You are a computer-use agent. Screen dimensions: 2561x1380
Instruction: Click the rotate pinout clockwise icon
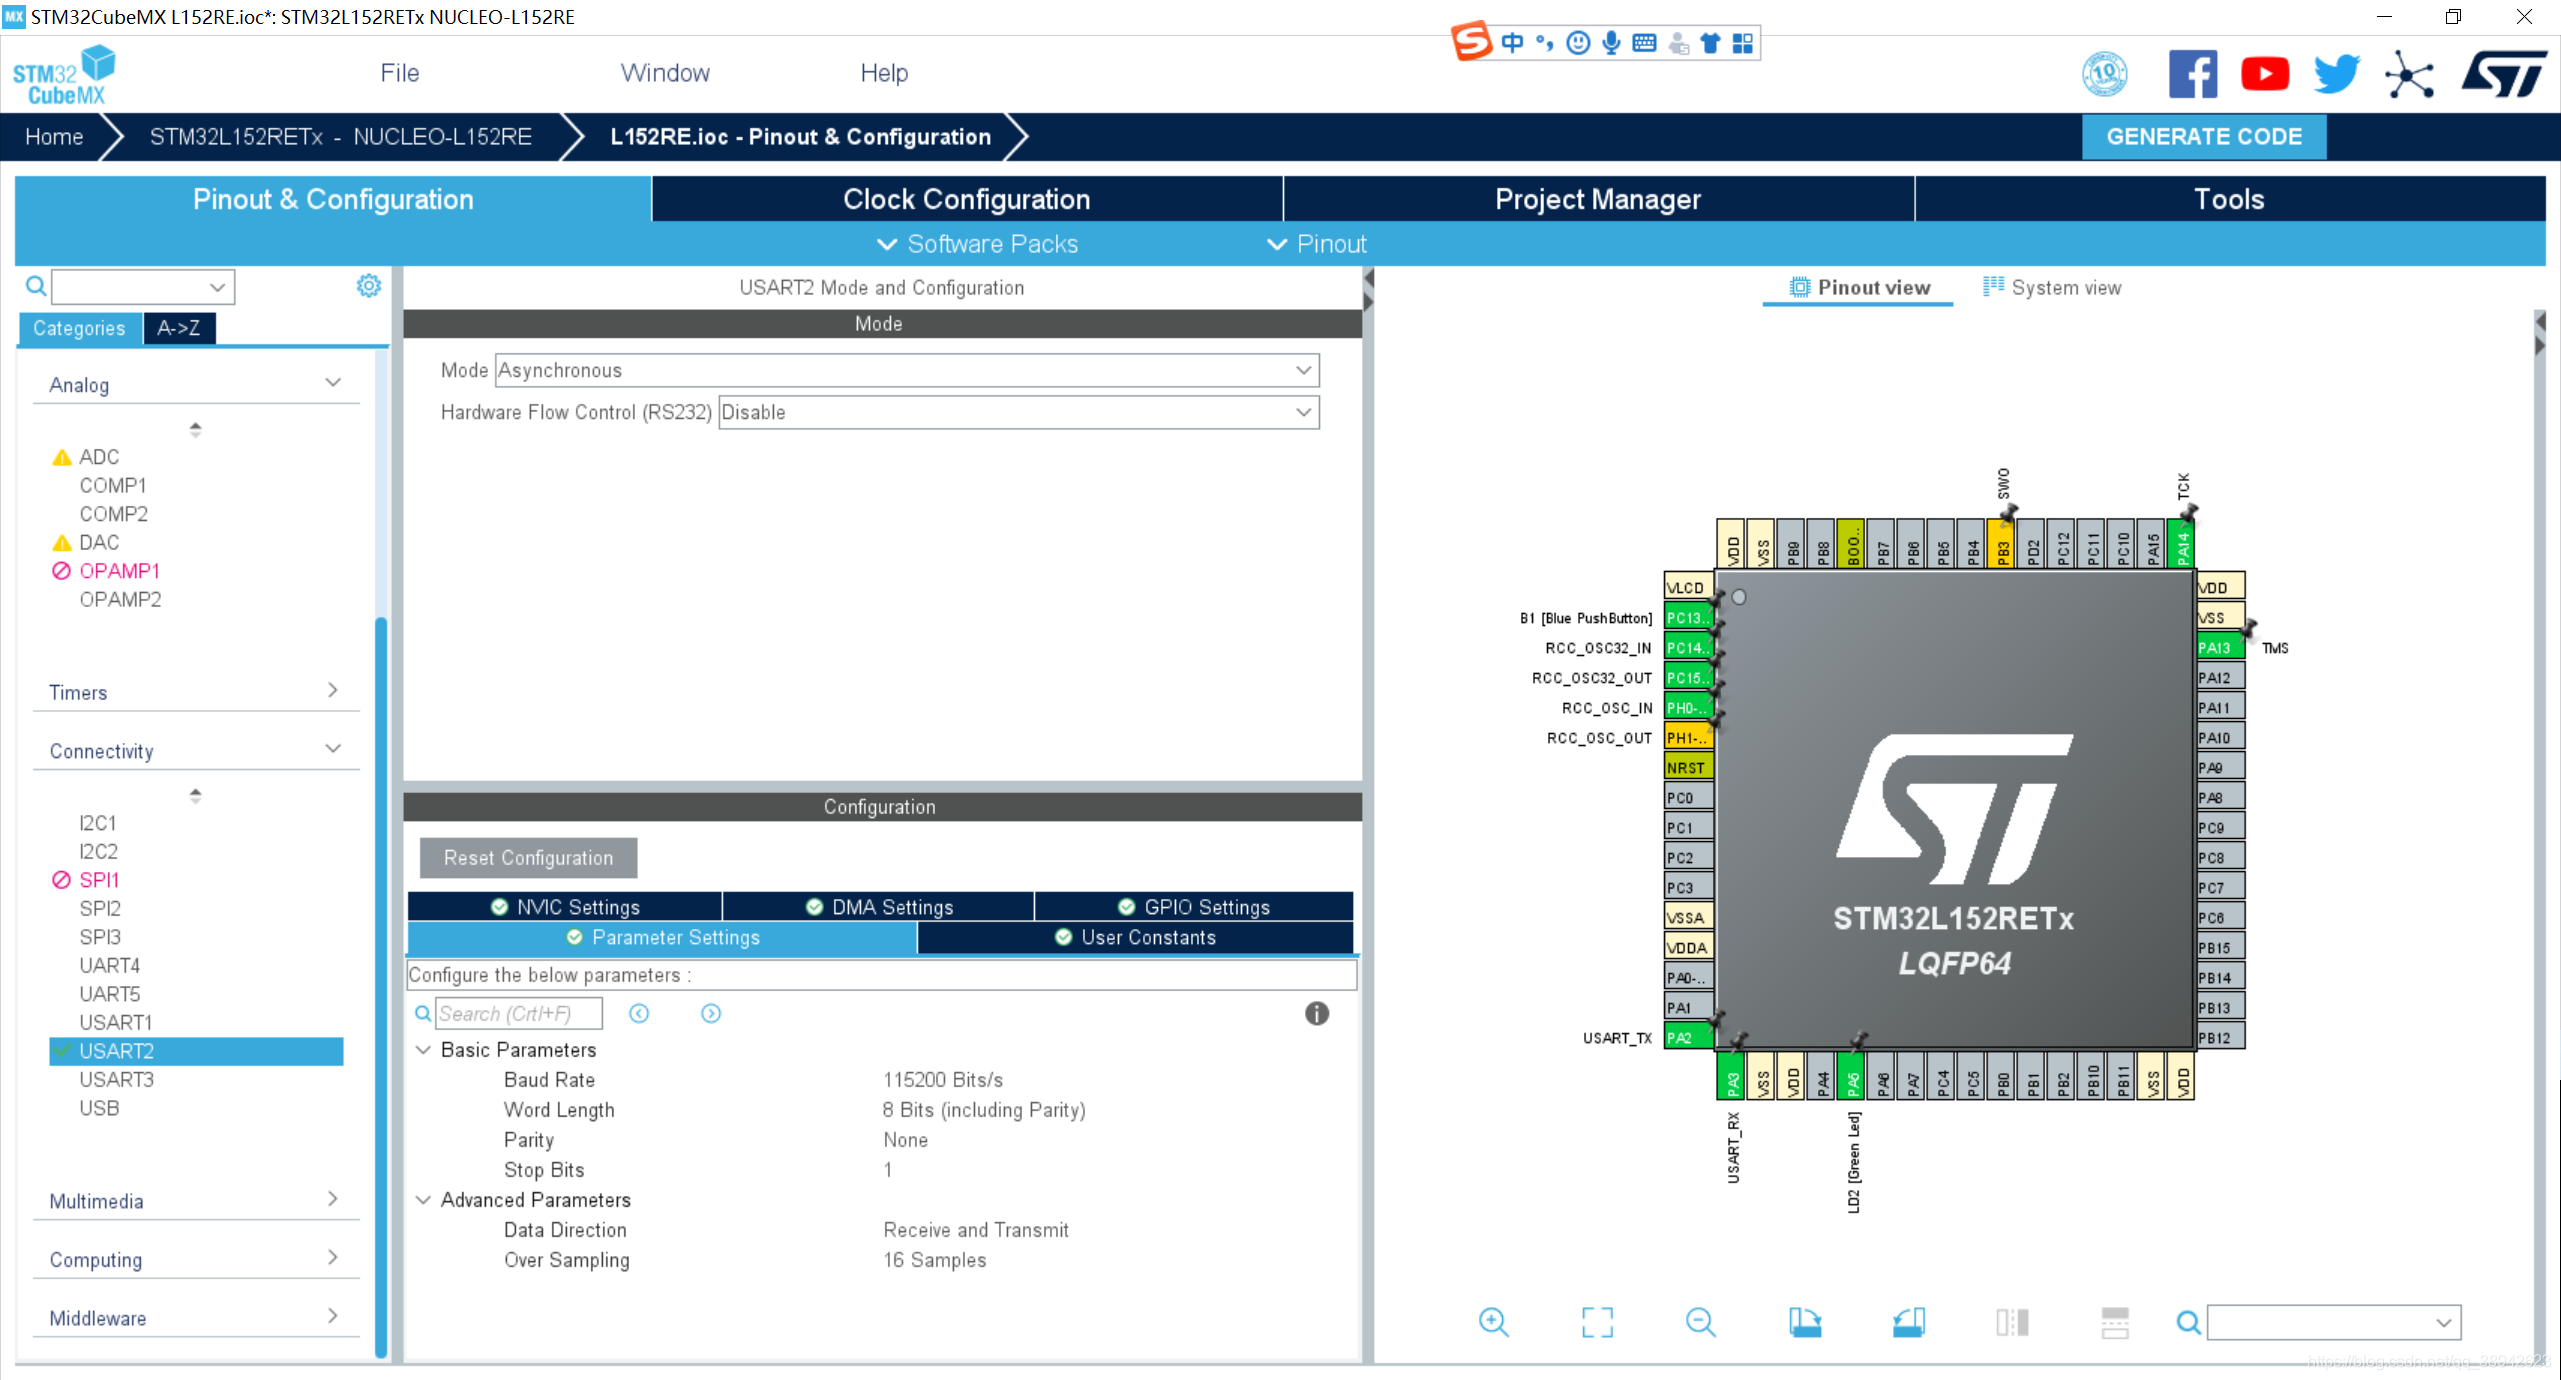point(1804,1322)
